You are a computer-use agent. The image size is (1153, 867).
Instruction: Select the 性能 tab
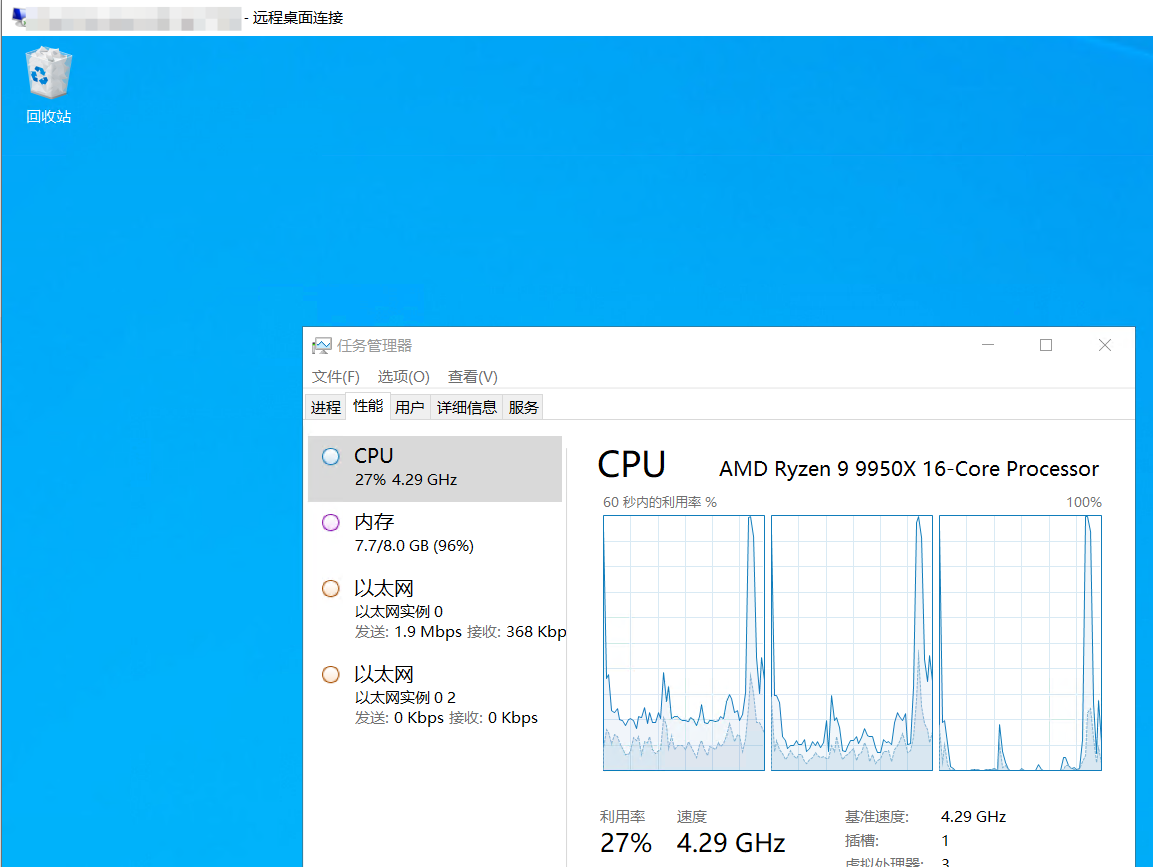click(368, 406)
